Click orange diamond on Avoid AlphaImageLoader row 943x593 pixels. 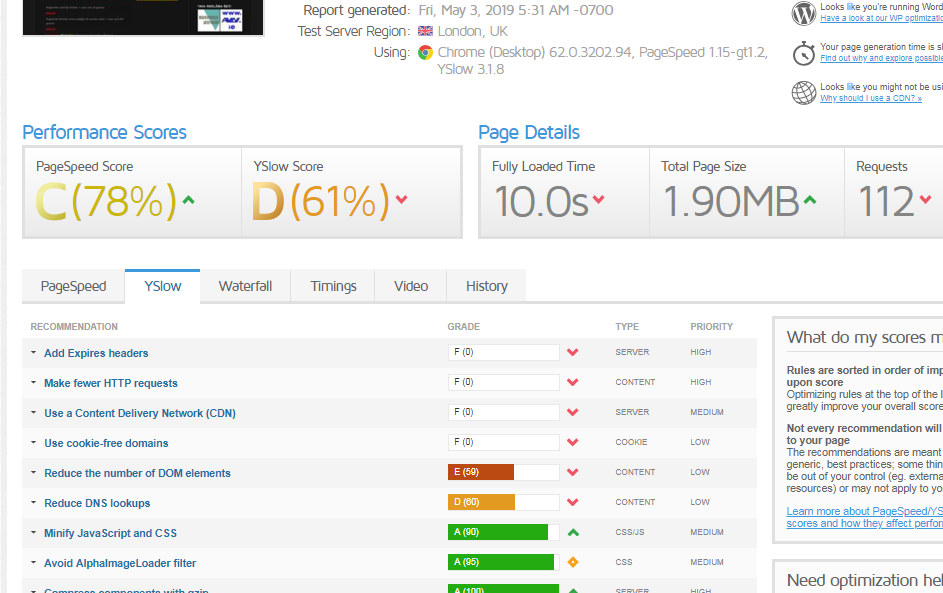(x=573, y=563)
